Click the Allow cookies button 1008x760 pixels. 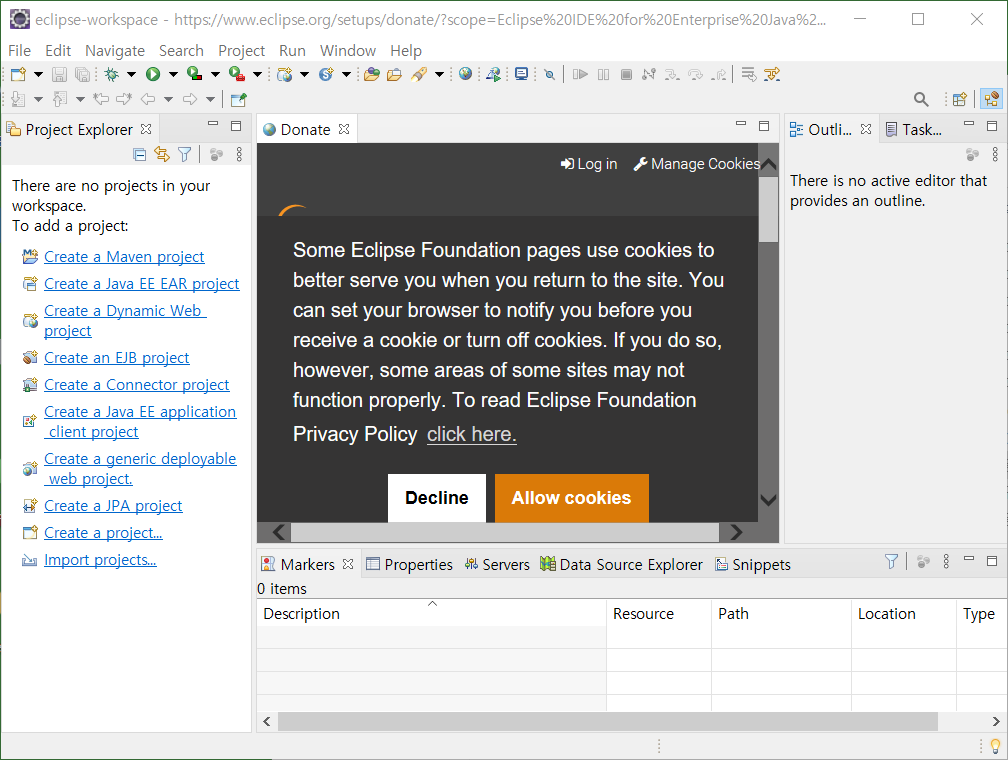(572, 498)
